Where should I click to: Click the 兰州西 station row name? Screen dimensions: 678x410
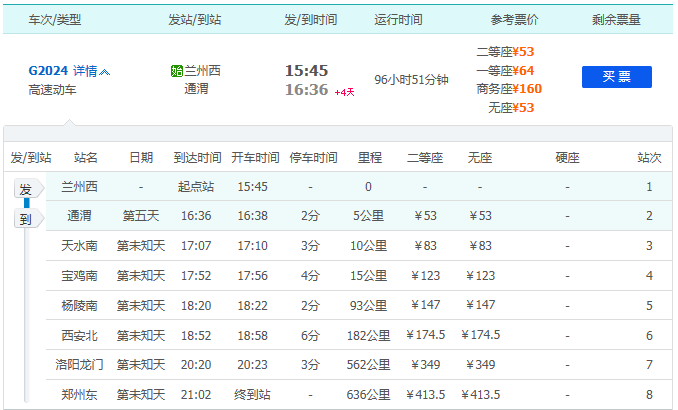click(79, 187)
